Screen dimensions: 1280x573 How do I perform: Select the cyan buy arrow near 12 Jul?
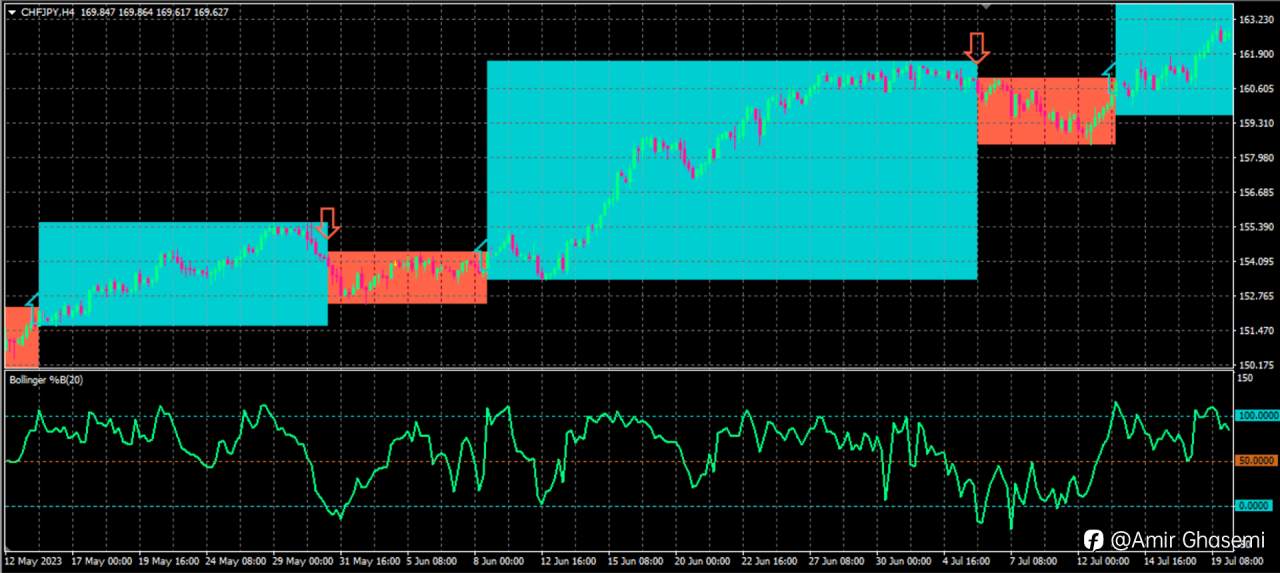(1107, 69)
